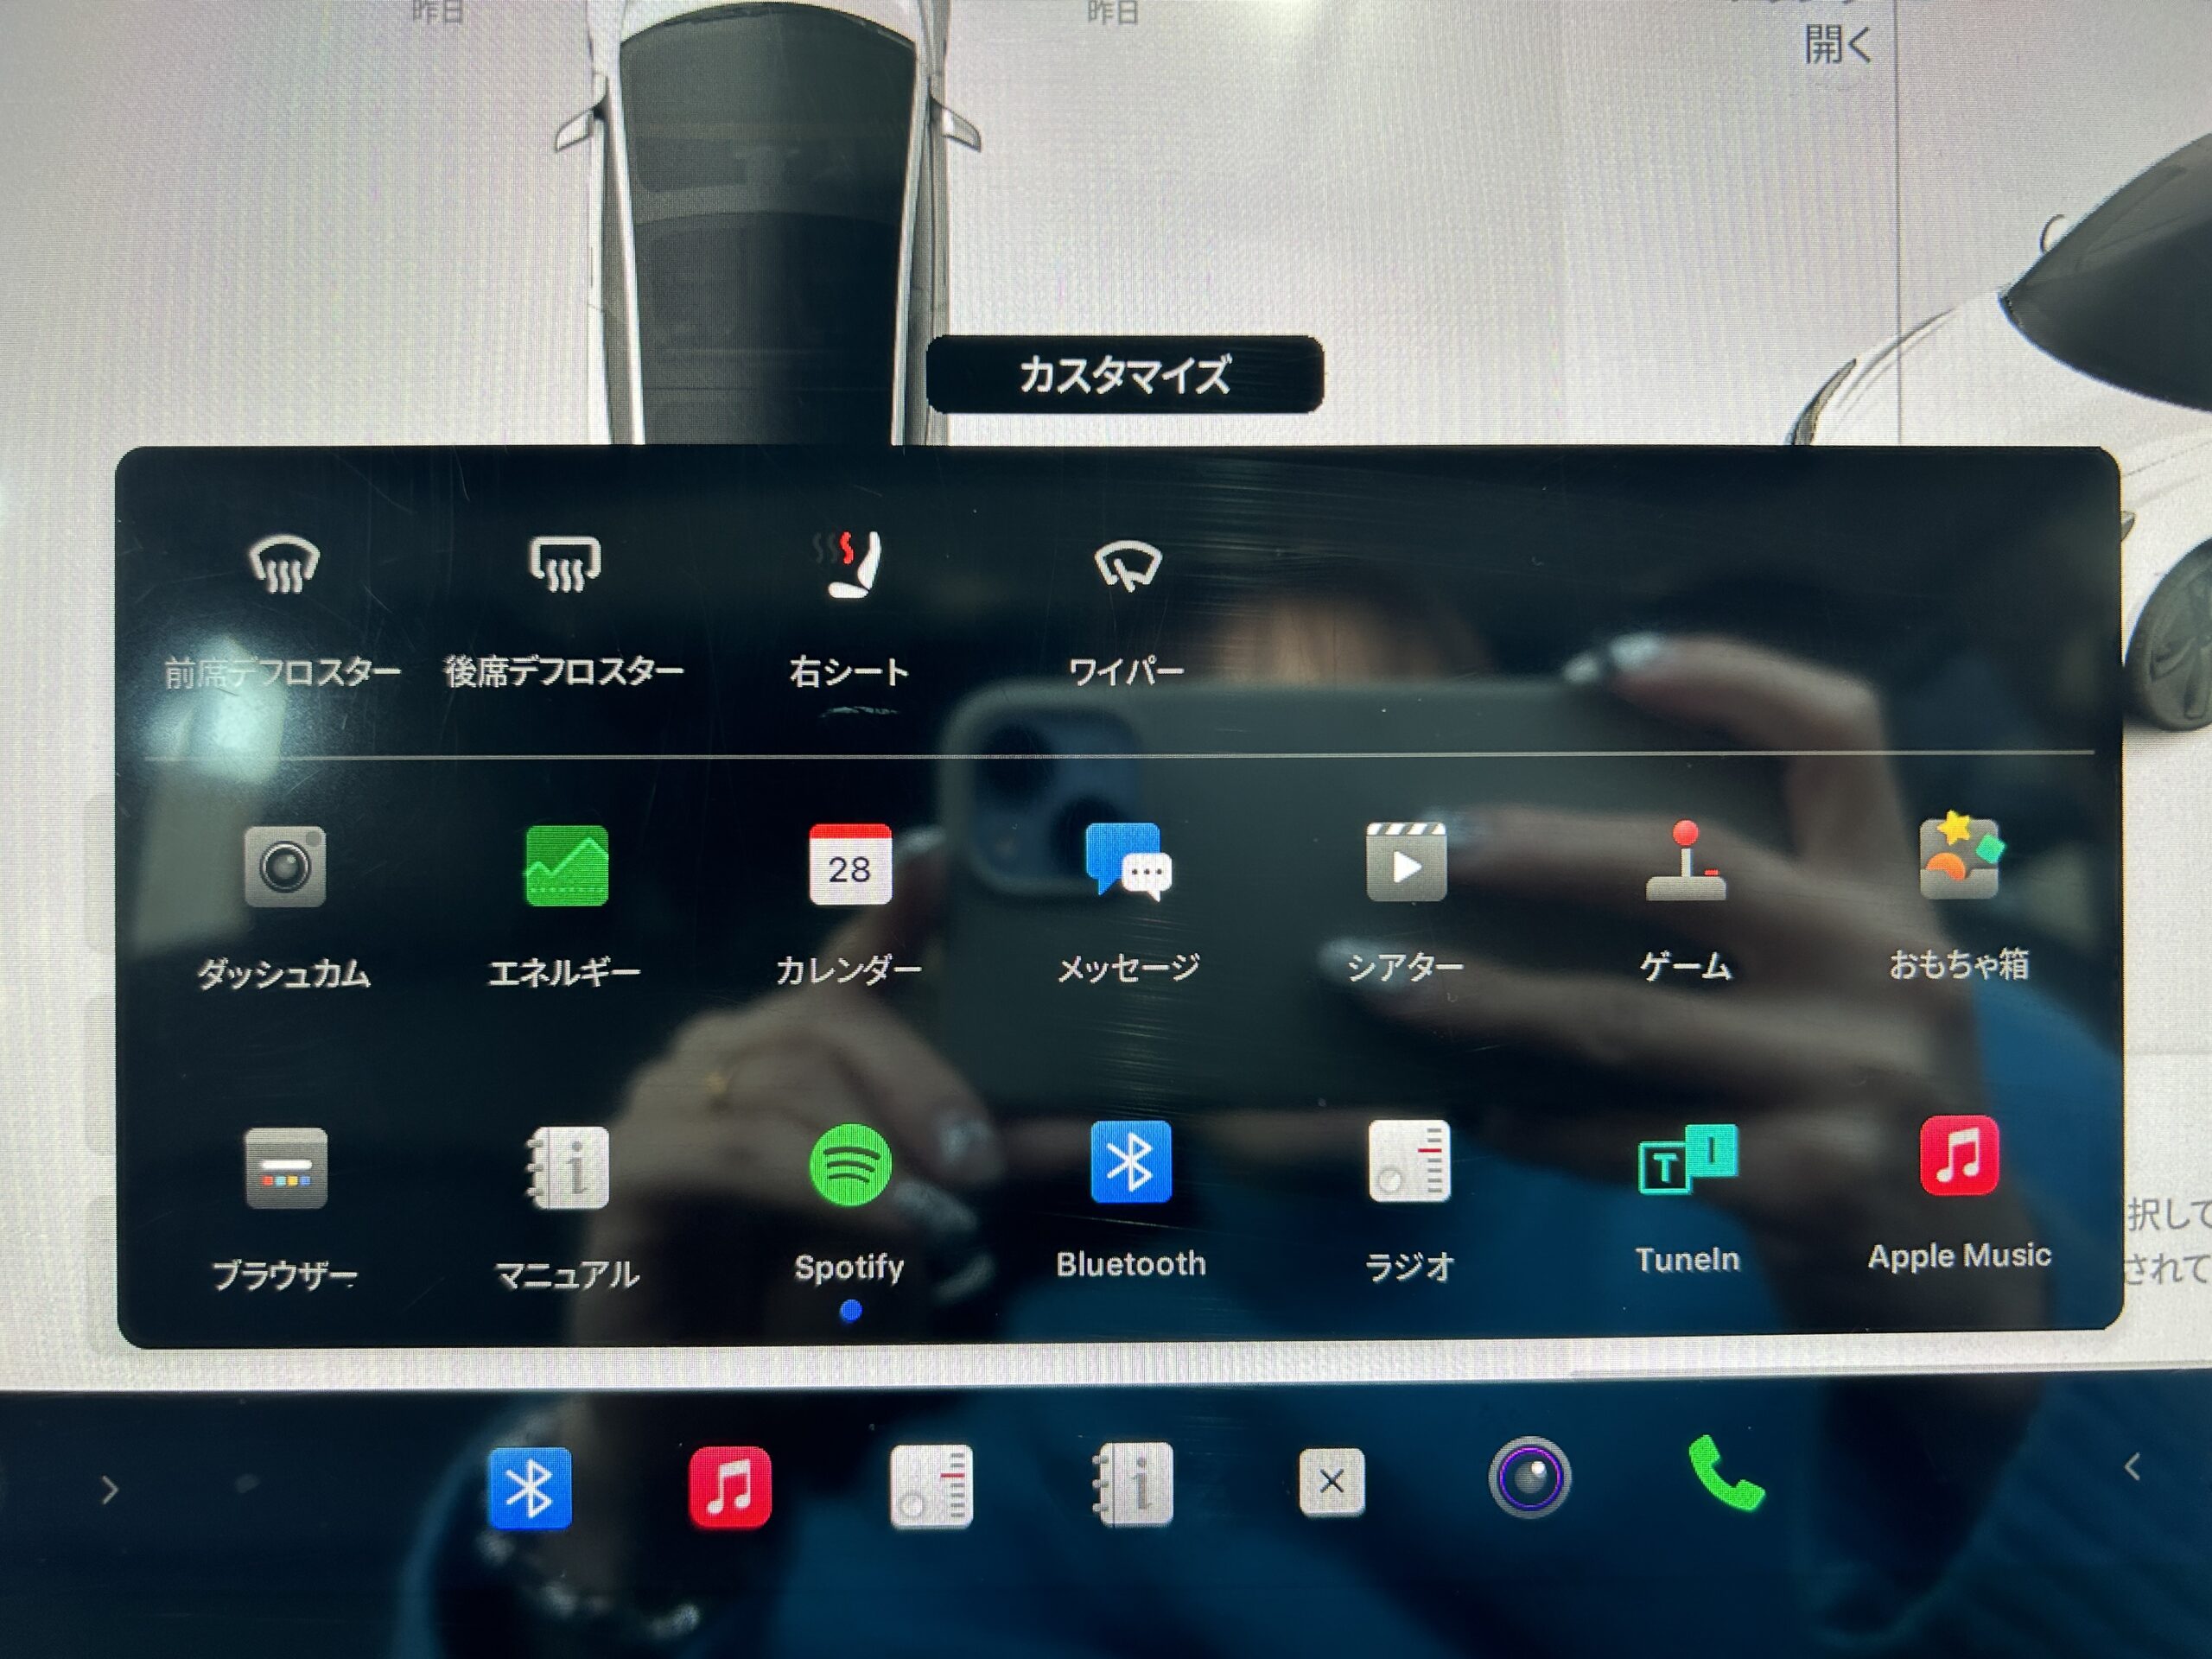Viewport: 2212px width, 1659px height.
Task: Open the Calendar app (カレンダー)
Action: click(849, 865)
